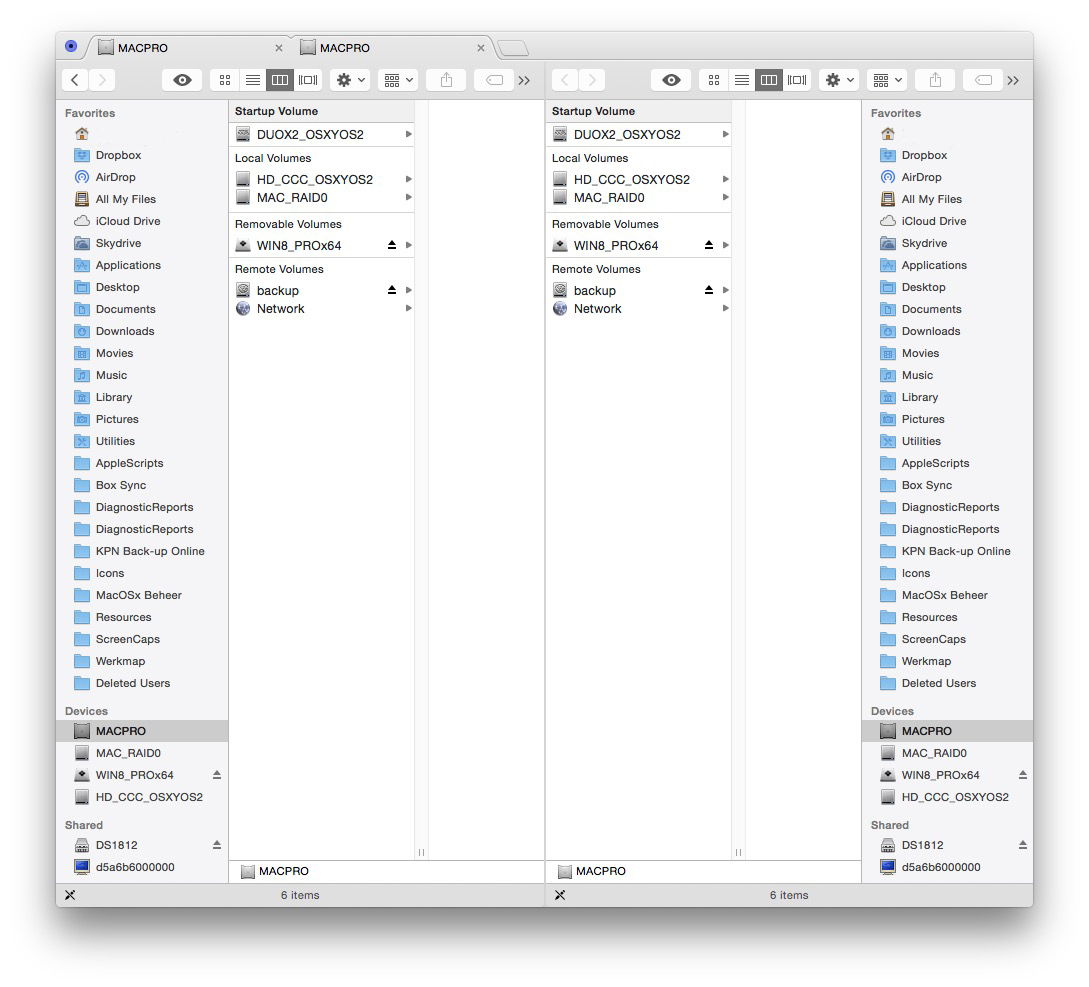The width and height of the screenshot is (1089, 987).
Task: Go forward in left pane
Action: [102, 81]
